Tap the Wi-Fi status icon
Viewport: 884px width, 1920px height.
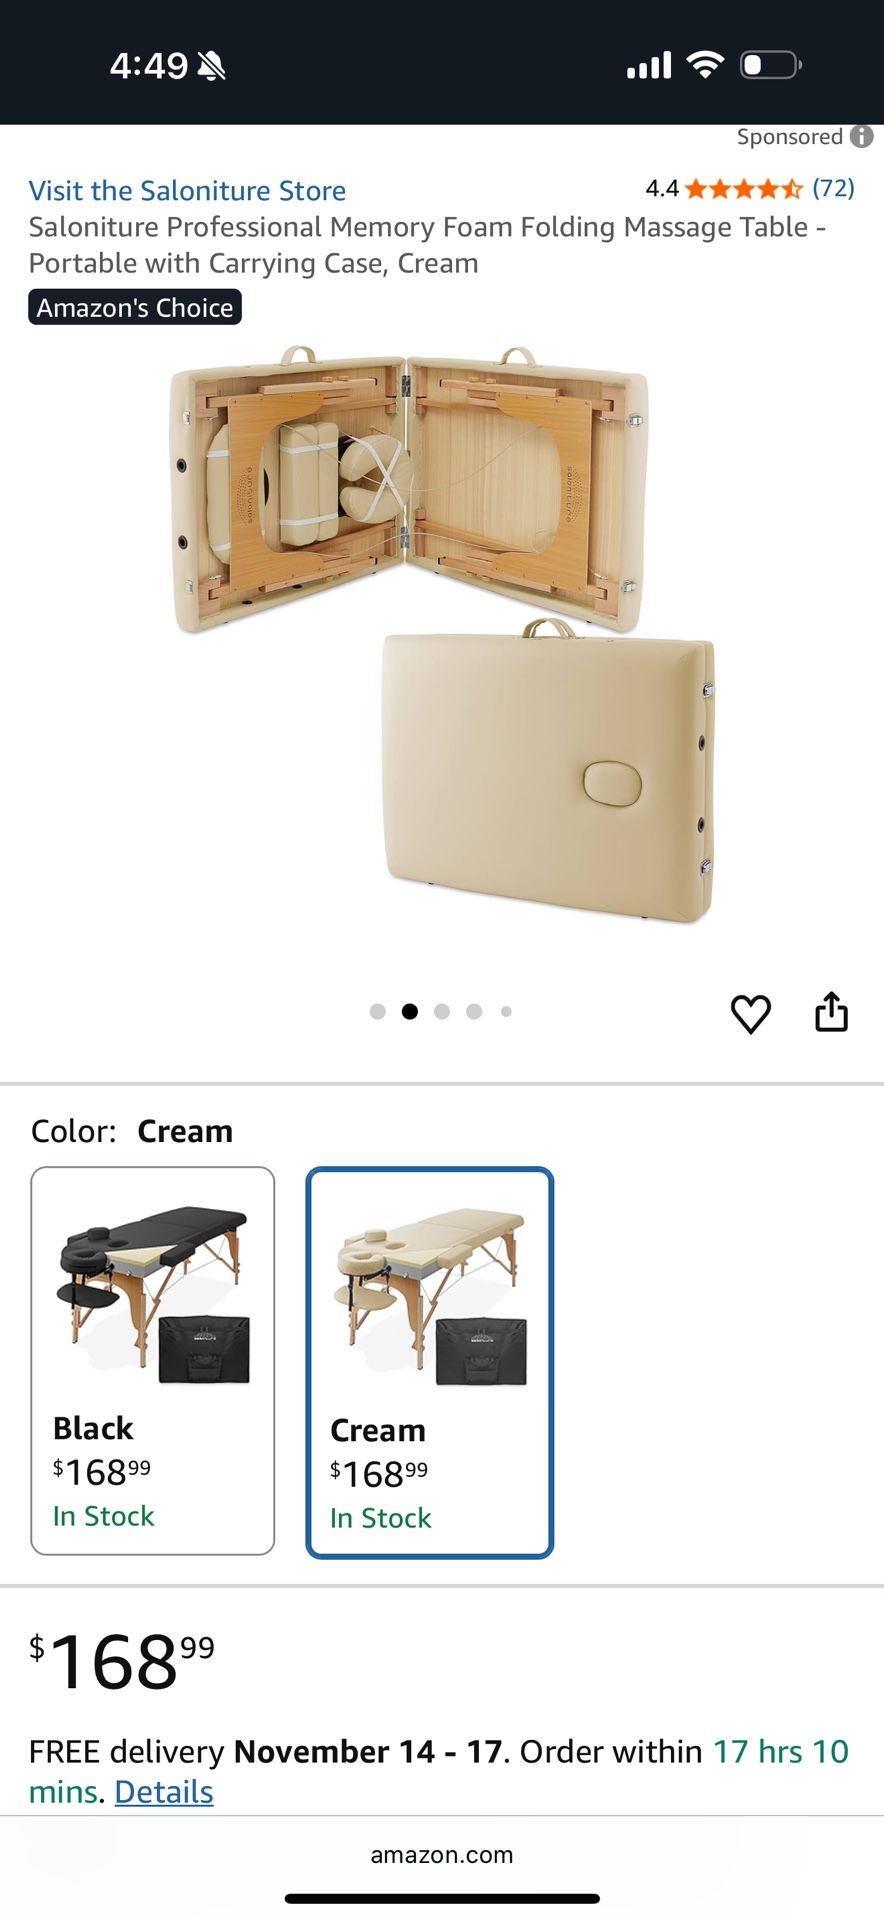[705, 65]
